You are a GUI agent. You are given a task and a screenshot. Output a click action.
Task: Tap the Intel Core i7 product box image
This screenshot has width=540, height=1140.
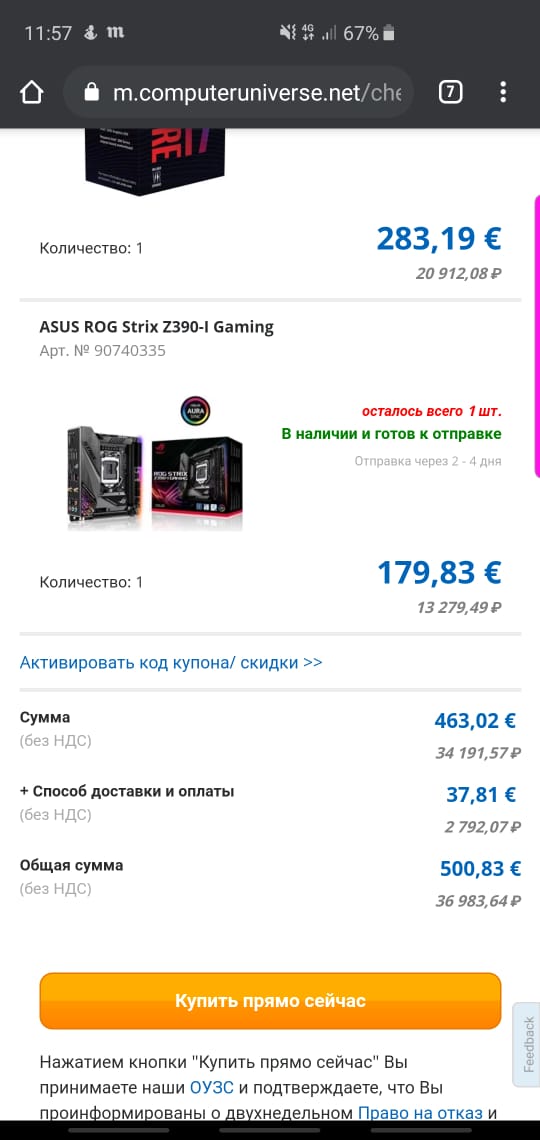[156, 161]
